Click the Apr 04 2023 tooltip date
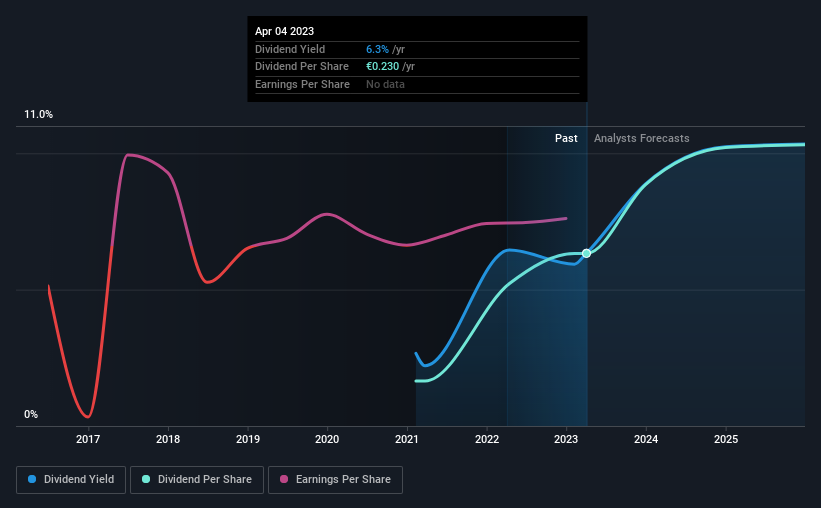Screen dimensions: 821x508 click(x=284, y=31)
